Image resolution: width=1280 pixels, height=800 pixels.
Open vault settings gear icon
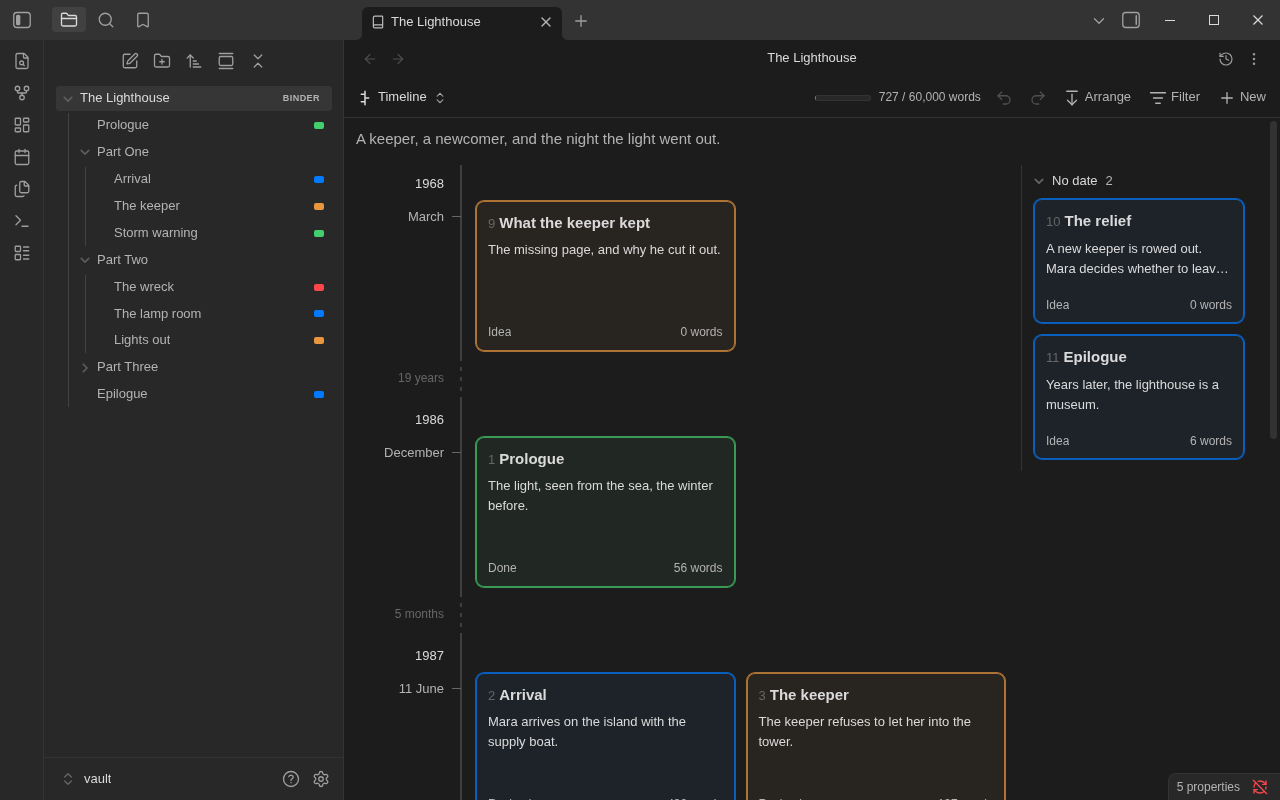pos(321,779)
